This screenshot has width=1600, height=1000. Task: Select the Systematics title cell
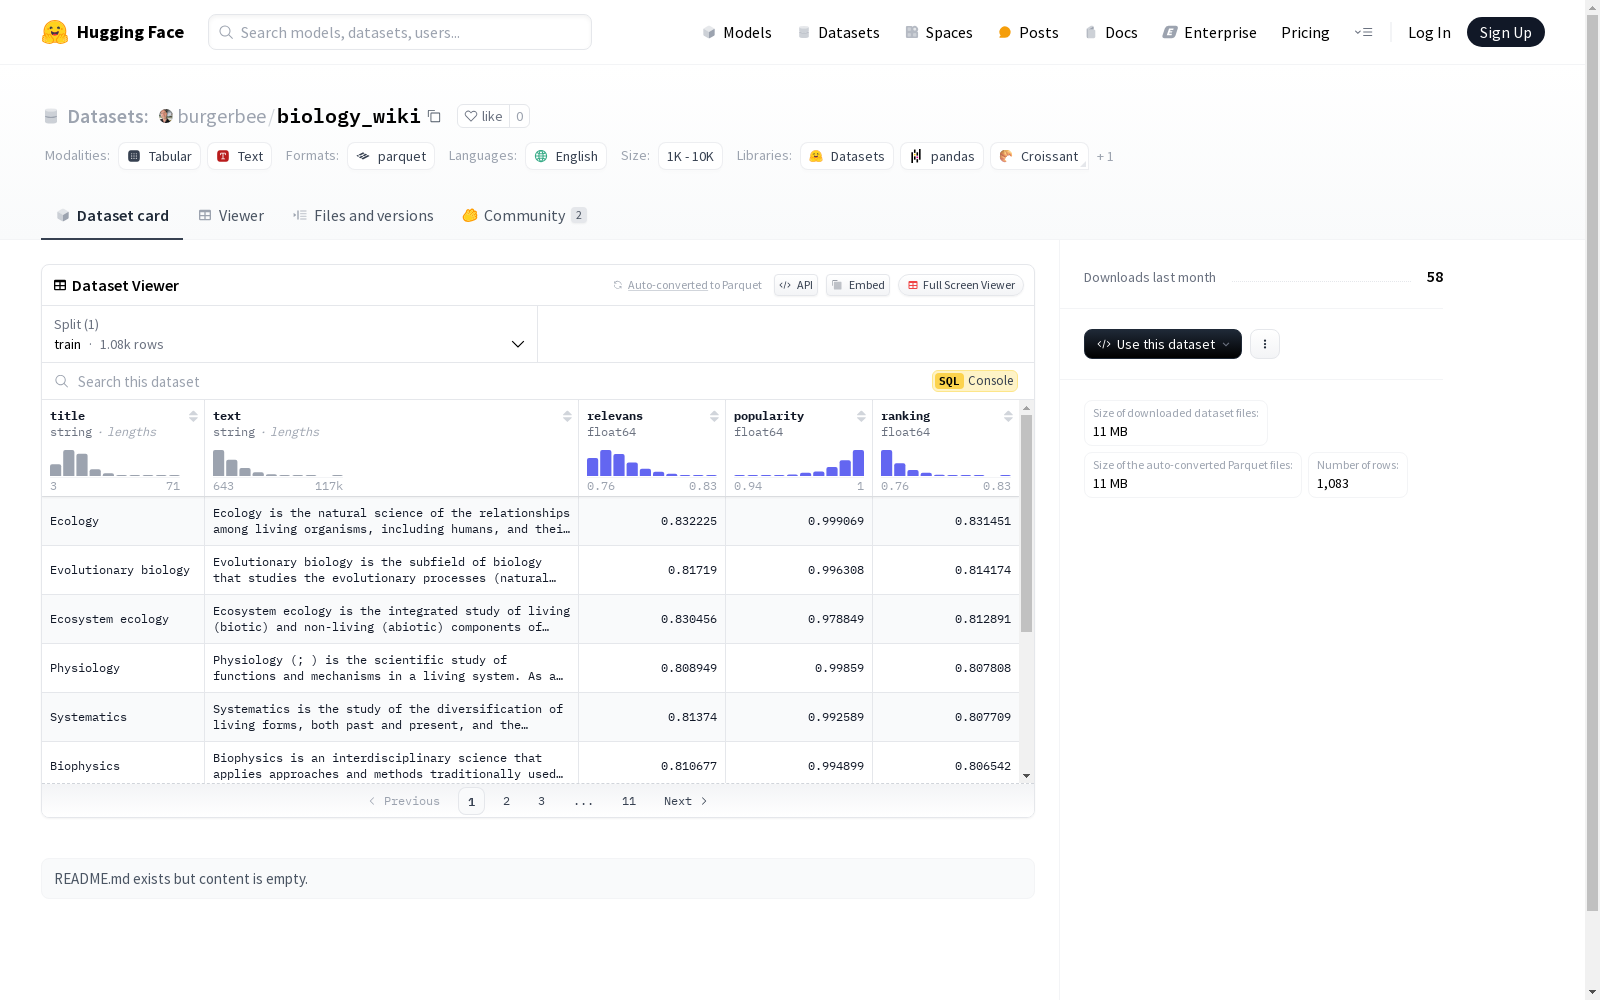(x=123, y=717)
